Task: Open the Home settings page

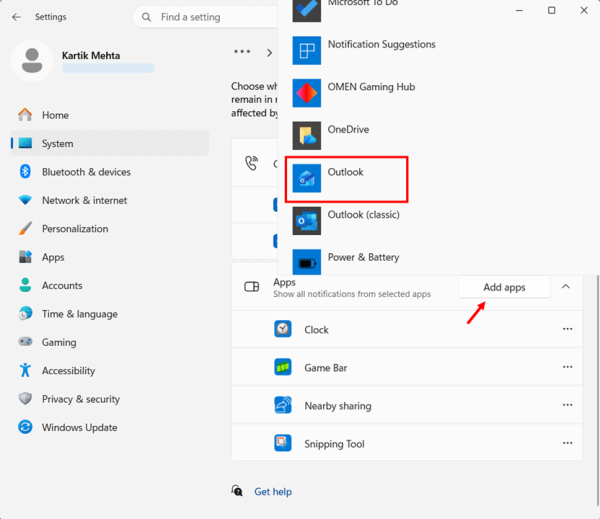Action: (110, 115)
